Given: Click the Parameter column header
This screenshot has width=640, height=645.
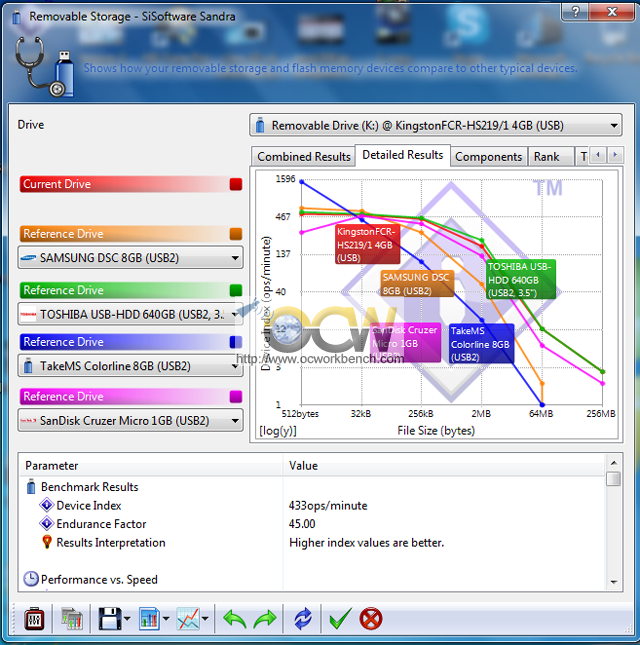Looking at the screenshot, I should tap(151, 466).
